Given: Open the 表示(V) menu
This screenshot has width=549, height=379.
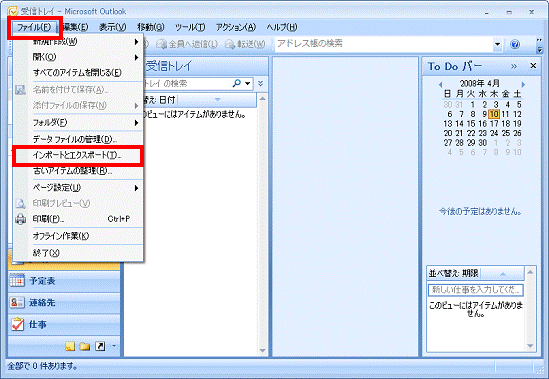Looking at the screenshot, I should 112,27.
